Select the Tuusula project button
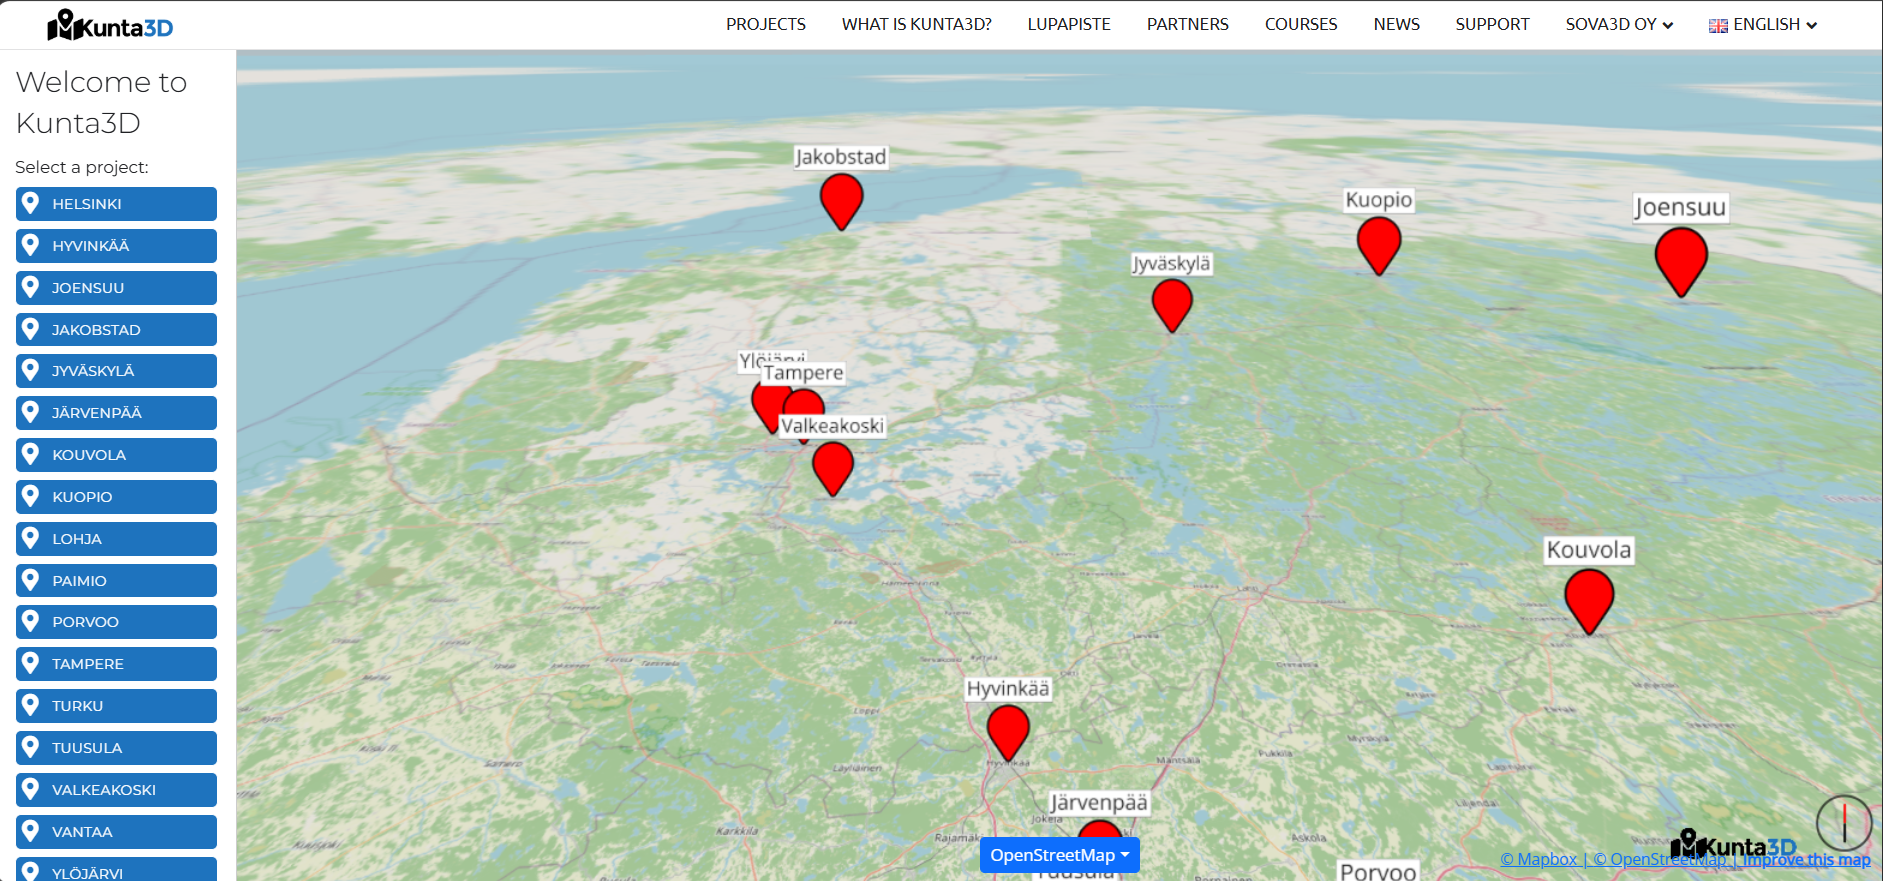Screen dimensions: 1883x881 pos(116,748)
